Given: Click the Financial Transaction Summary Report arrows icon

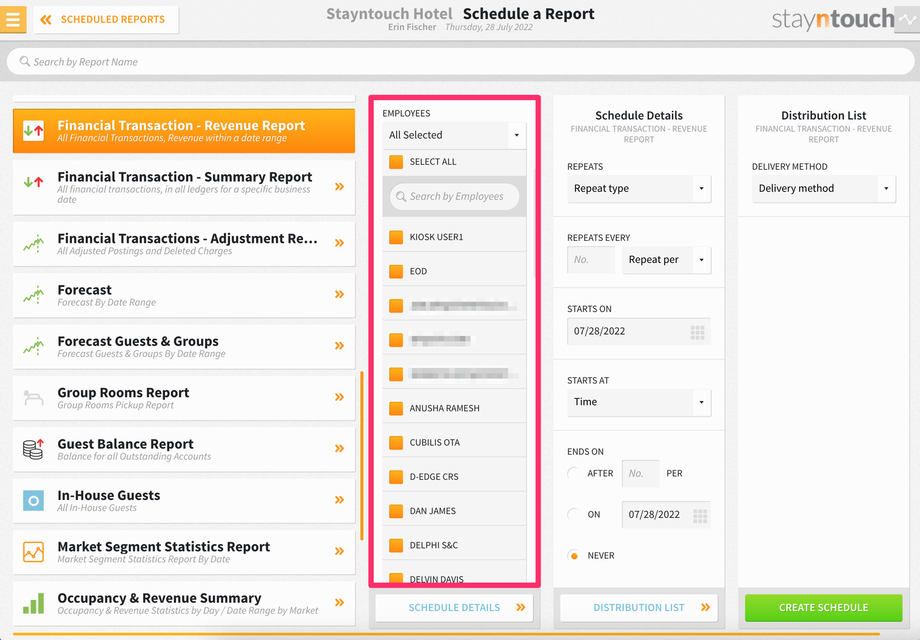Looking at the screenshot, I should coord(33,182).
